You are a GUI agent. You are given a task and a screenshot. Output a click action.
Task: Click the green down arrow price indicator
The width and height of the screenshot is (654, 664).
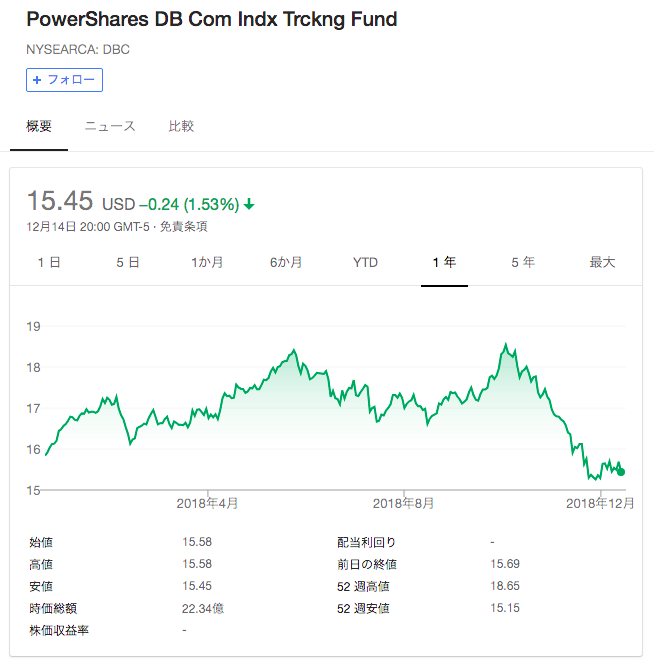click(249, 205)
